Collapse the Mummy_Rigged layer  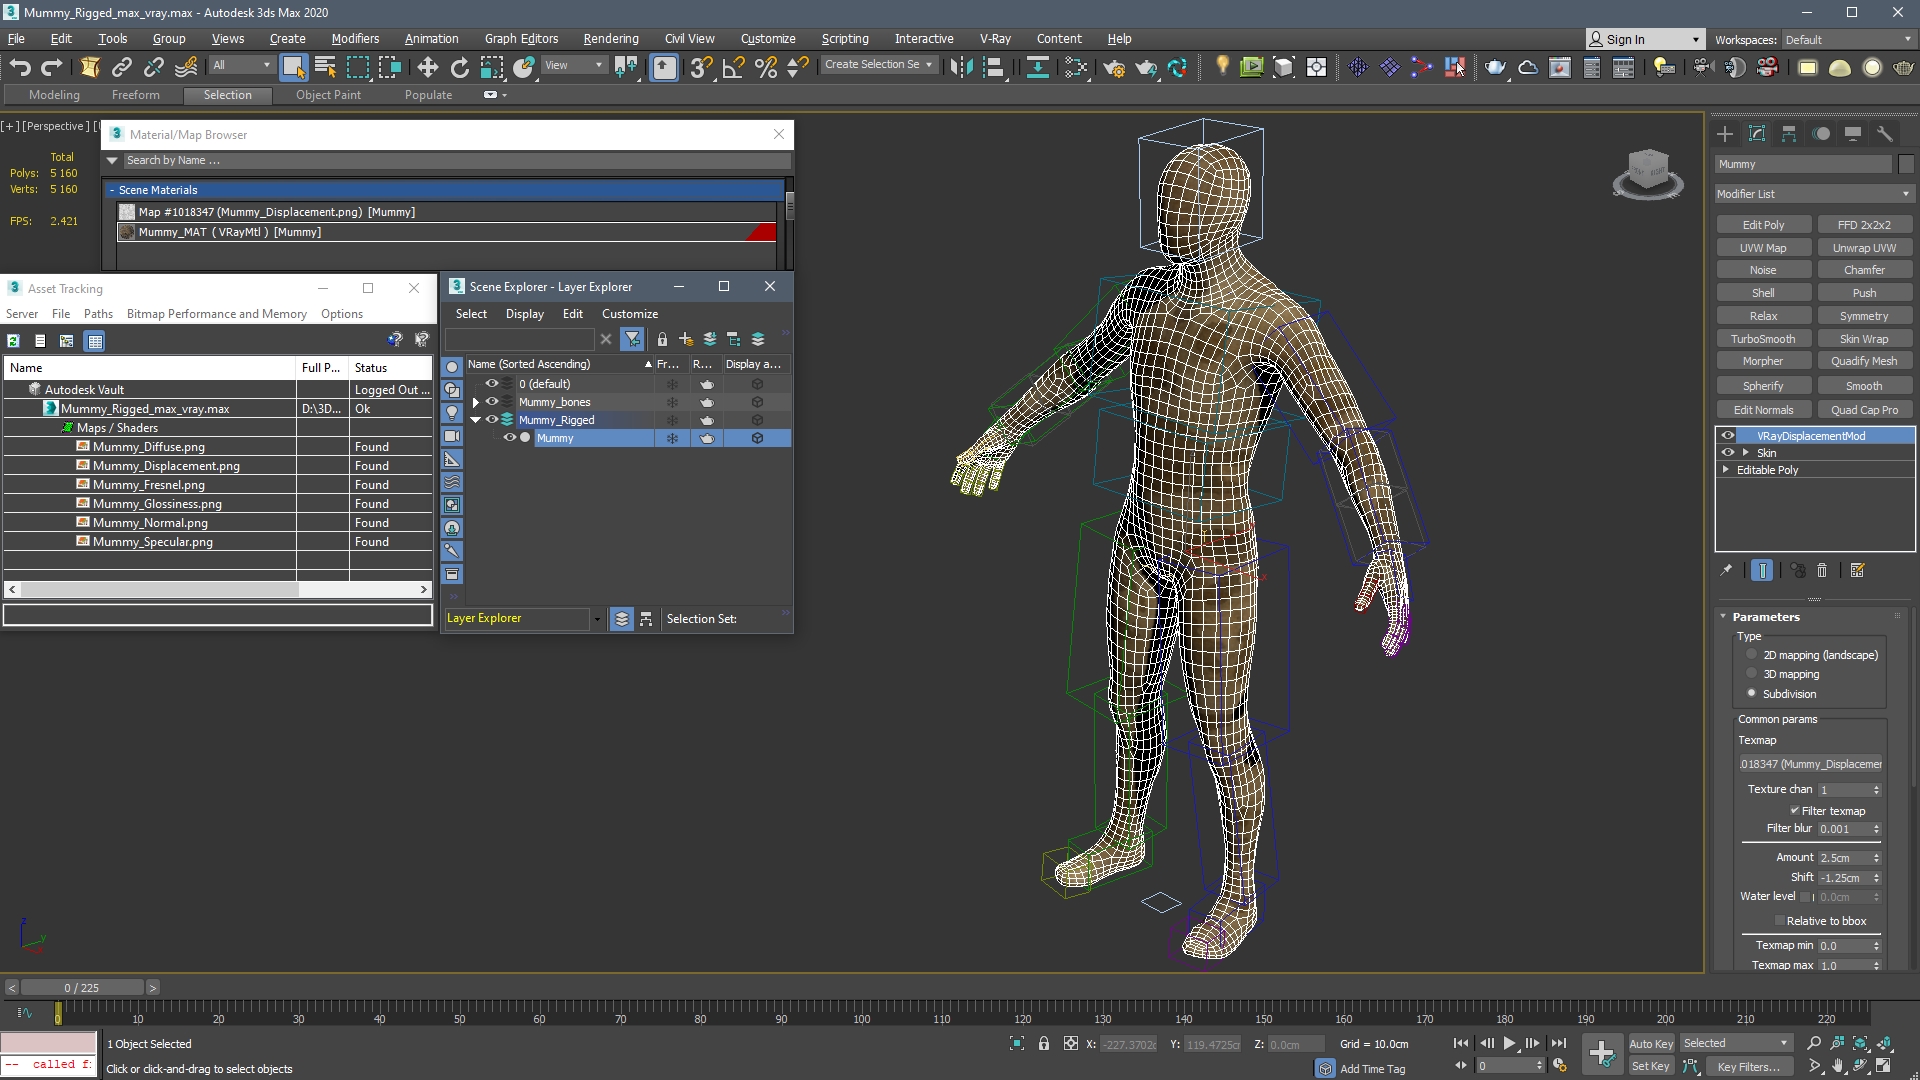476,420
